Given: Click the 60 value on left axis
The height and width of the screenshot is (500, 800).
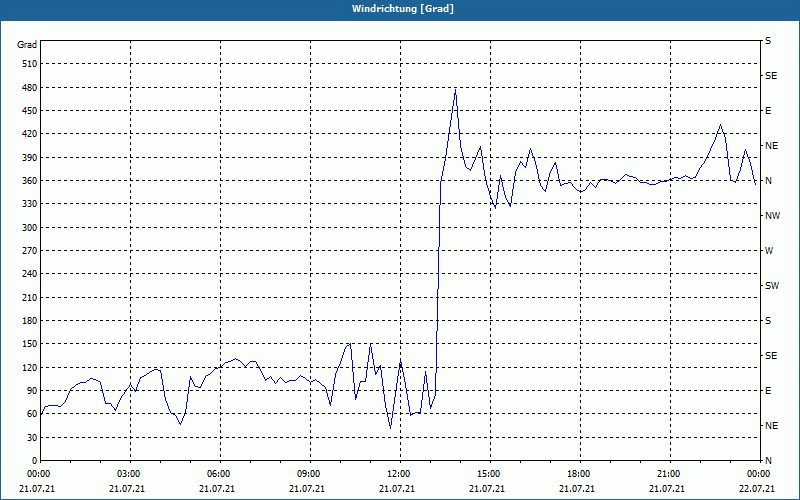Looking at the screenshot, I should tap(32, 414).
